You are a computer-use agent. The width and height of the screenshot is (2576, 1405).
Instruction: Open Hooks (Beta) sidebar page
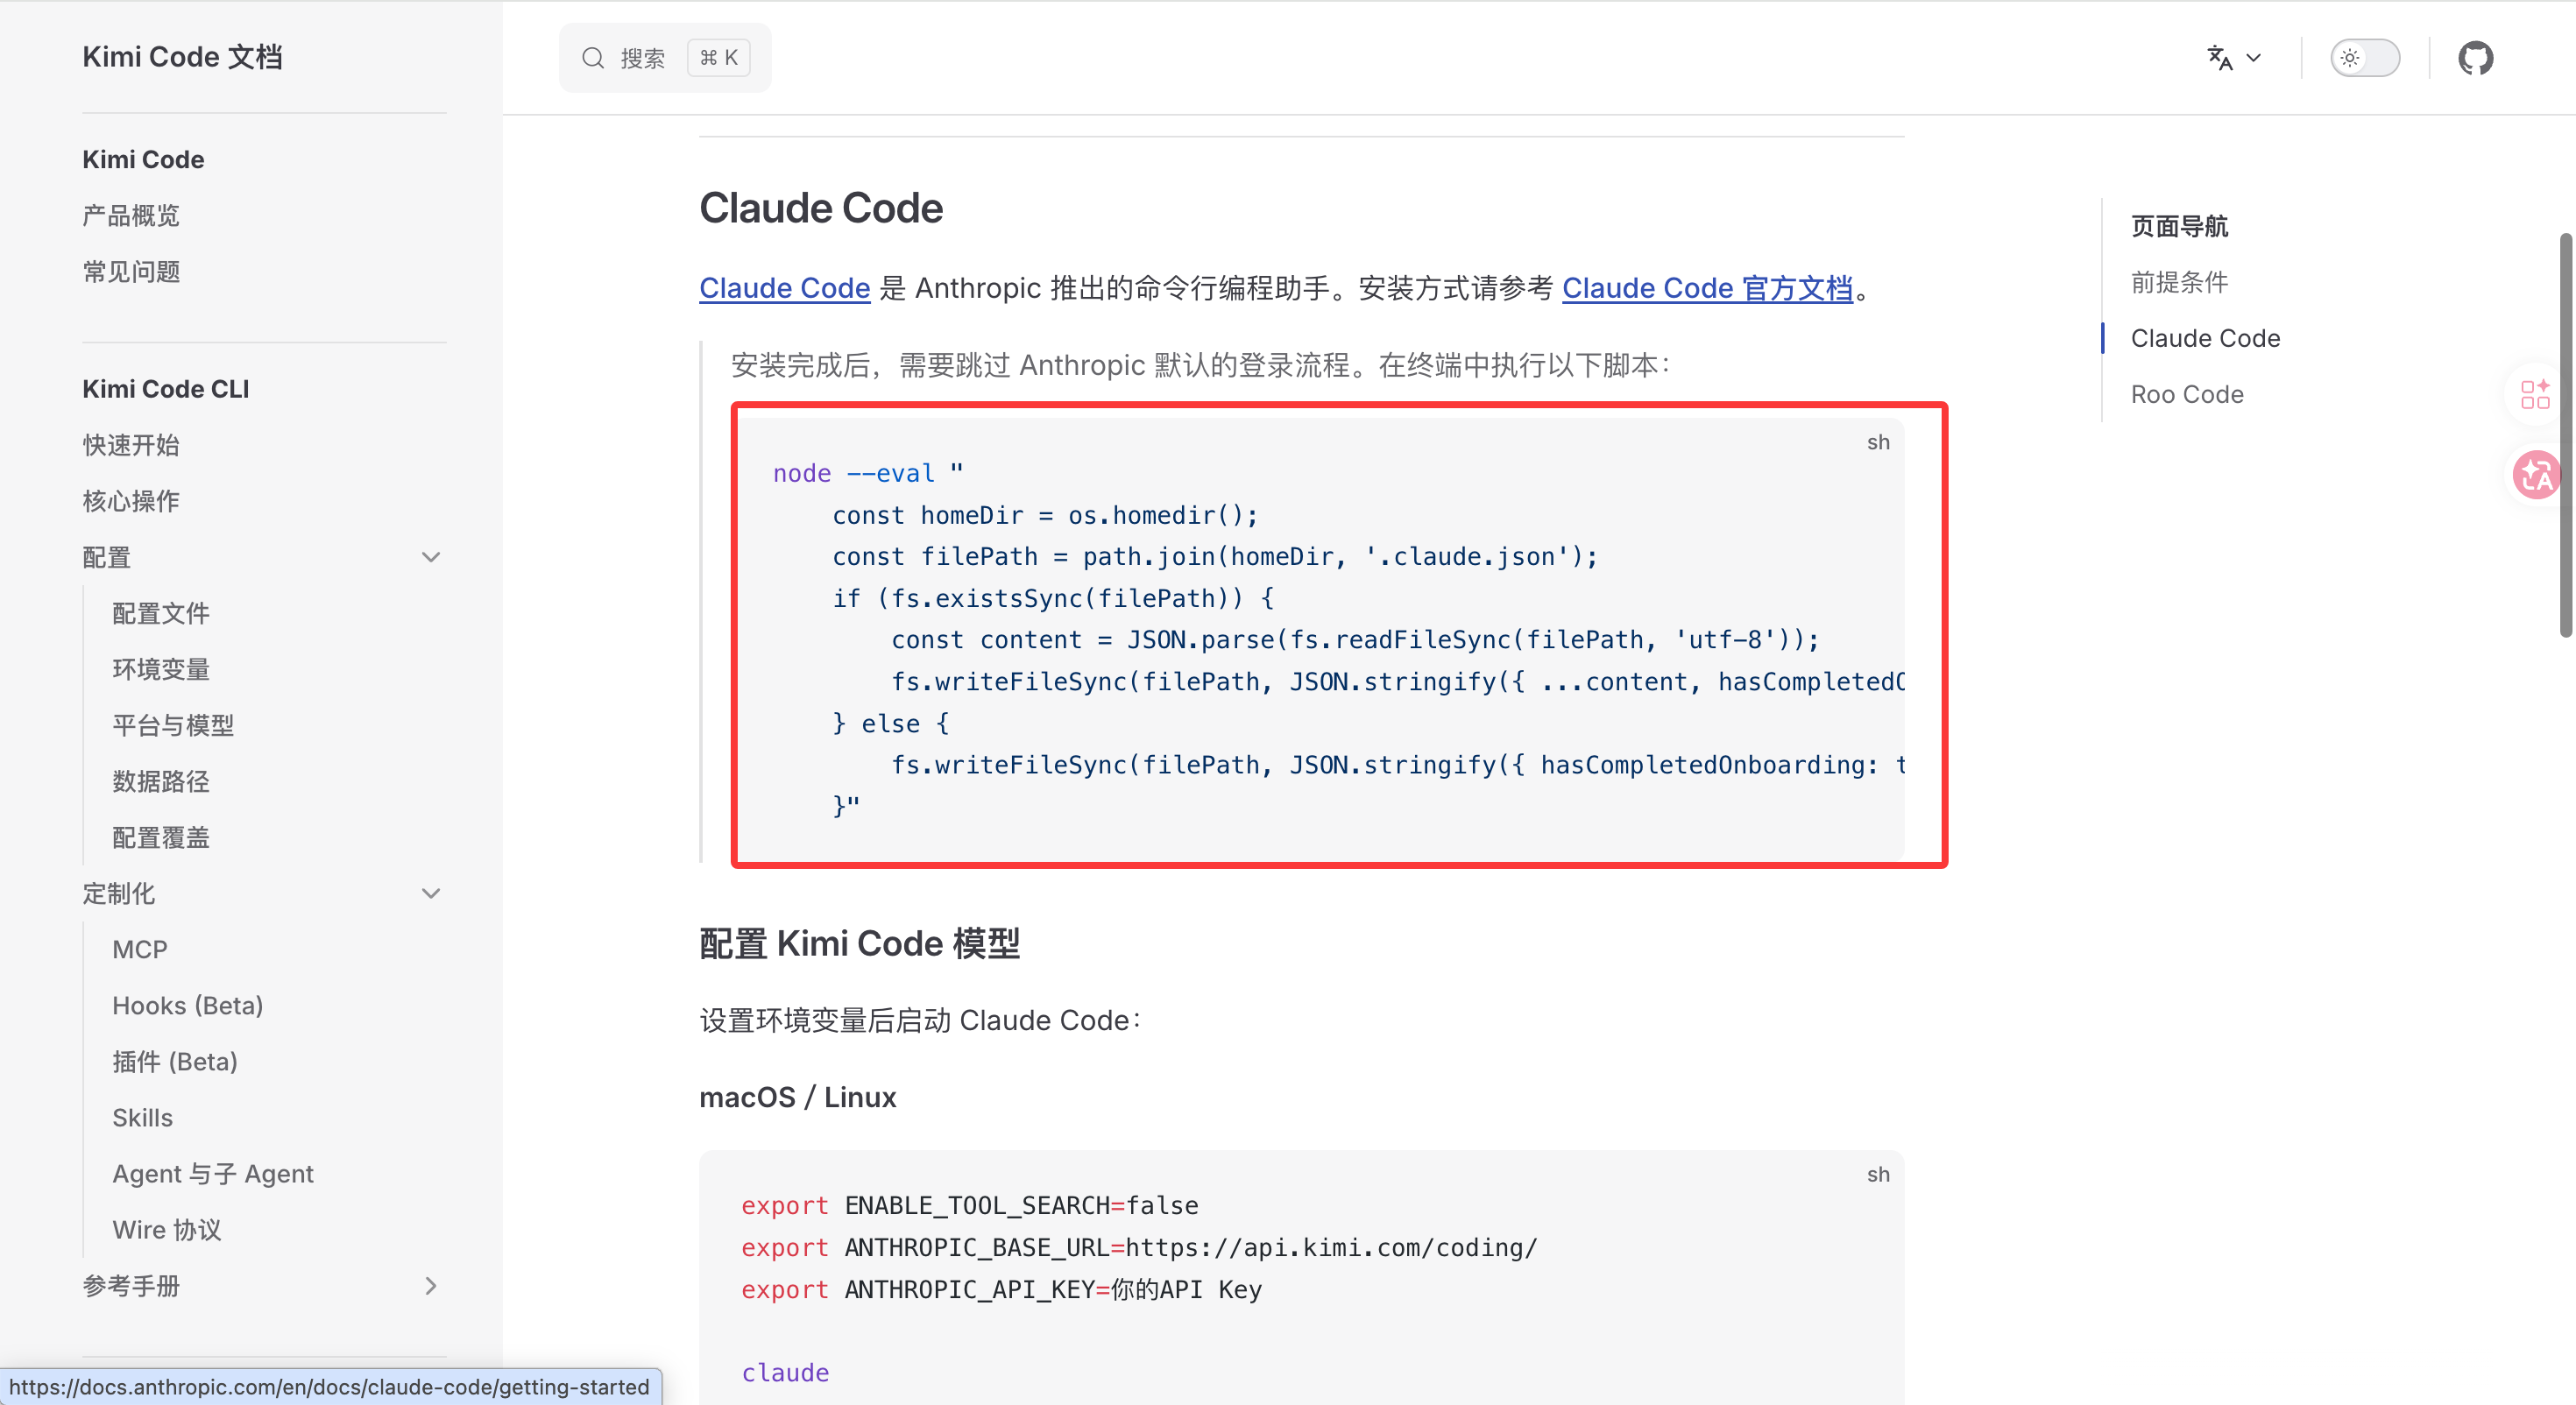187,1005
